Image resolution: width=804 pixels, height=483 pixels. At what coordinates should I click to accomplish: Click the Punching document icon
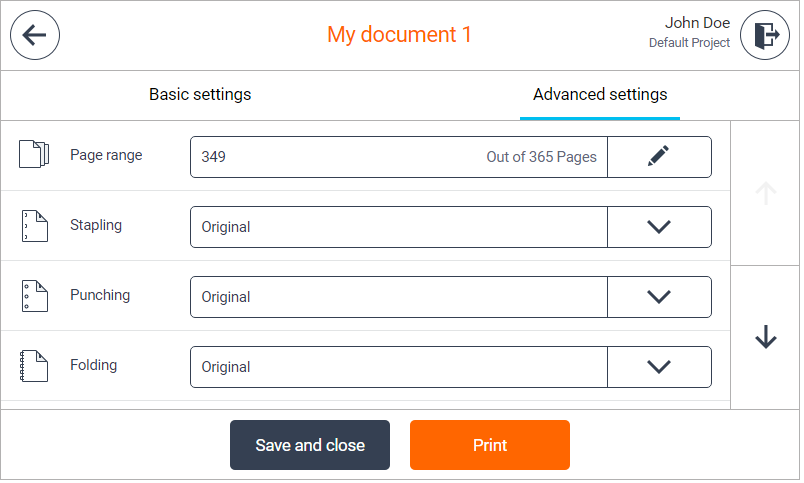click(x=34, y=296)
